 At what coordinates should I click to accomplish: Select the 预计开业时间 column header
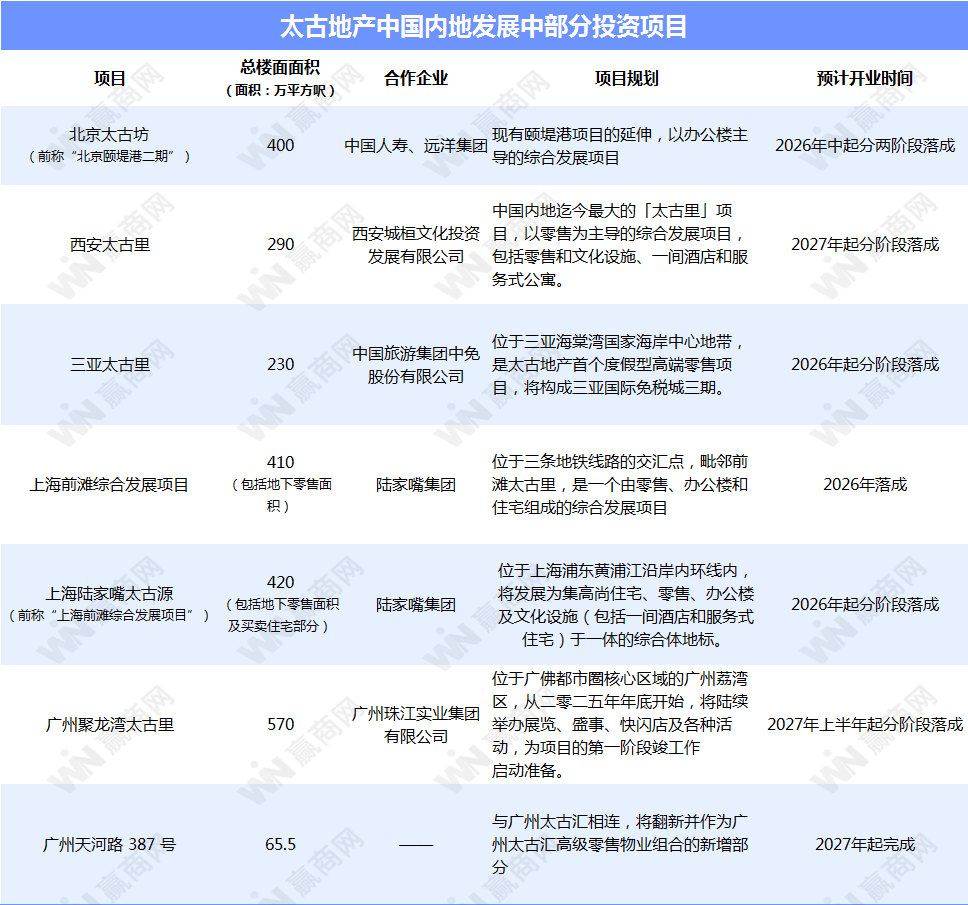[x=864, y=75]
